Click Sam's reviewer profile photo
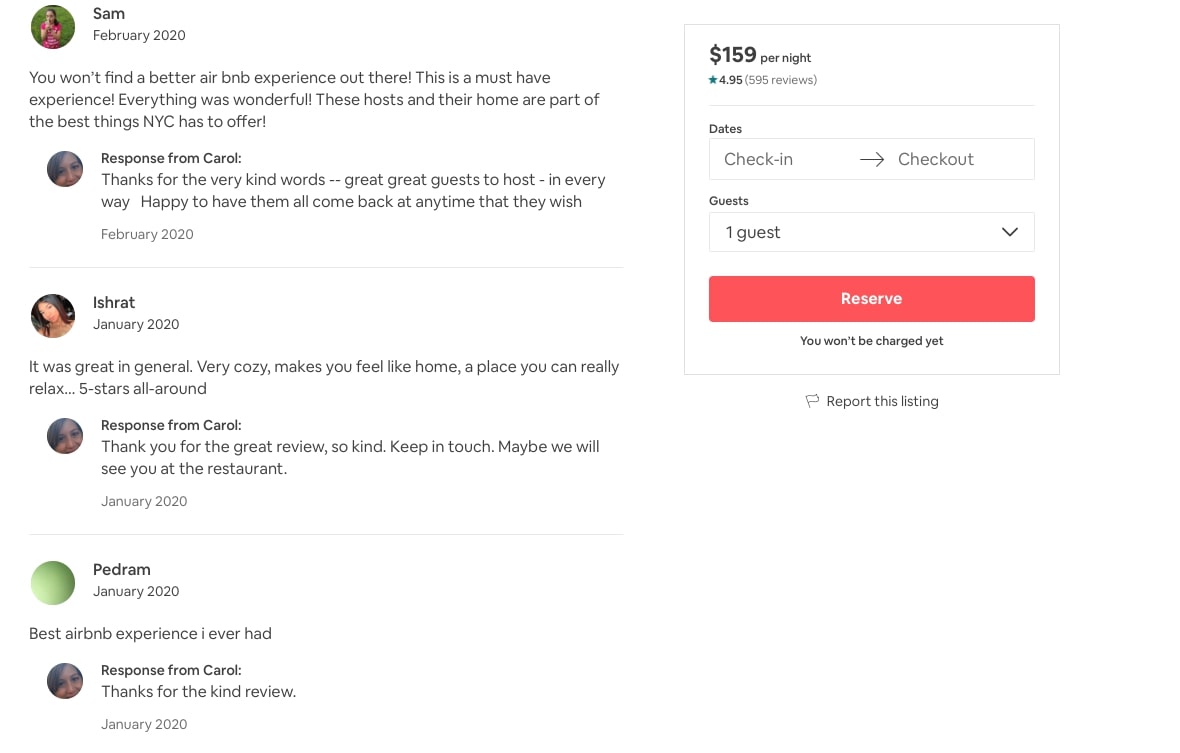Screen dimensions: 1180x753 [x=53, y=27]
